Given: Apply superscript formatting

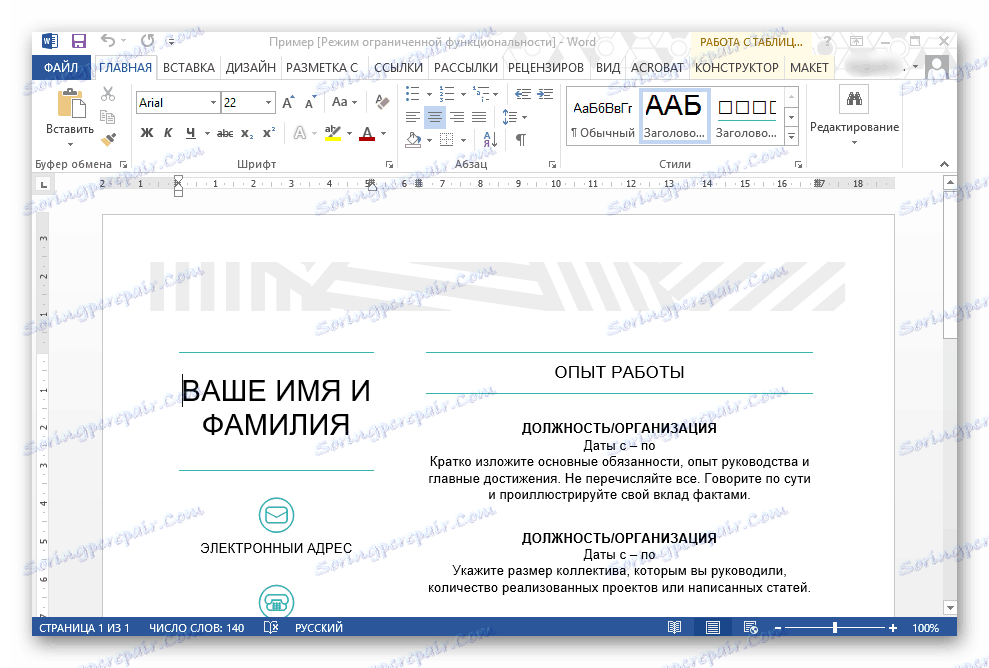Looking at the screenshot, I should tap(269, 132).
